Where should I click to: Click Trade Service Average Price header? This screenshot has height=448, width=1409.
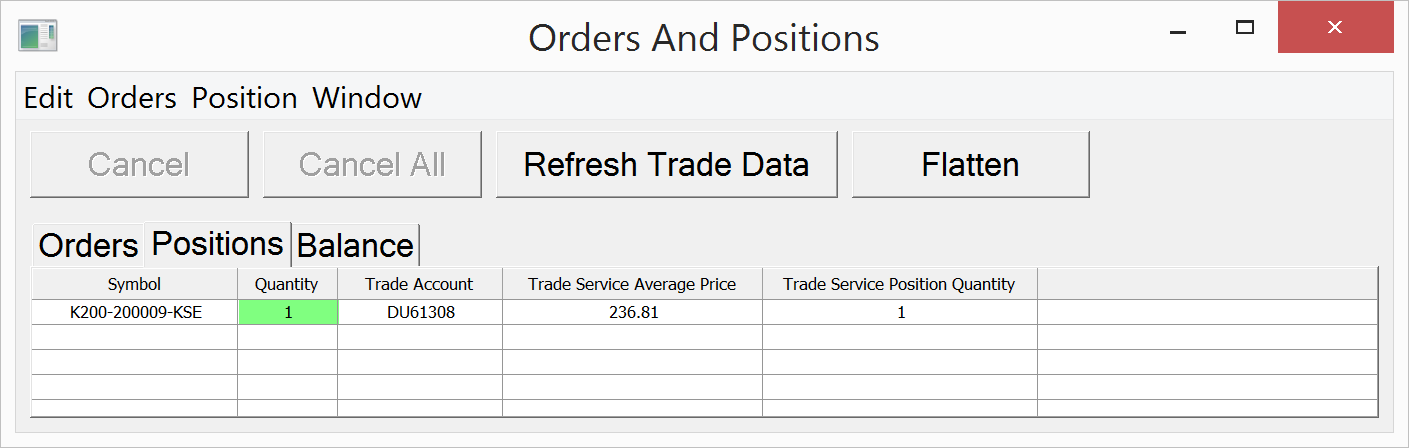632,284
